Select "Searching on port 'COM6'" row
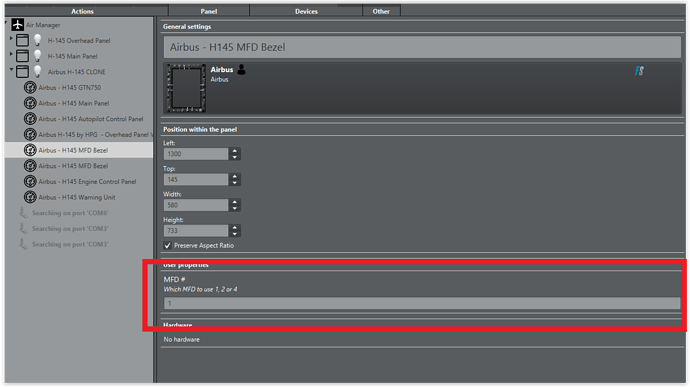 point(70,213)
